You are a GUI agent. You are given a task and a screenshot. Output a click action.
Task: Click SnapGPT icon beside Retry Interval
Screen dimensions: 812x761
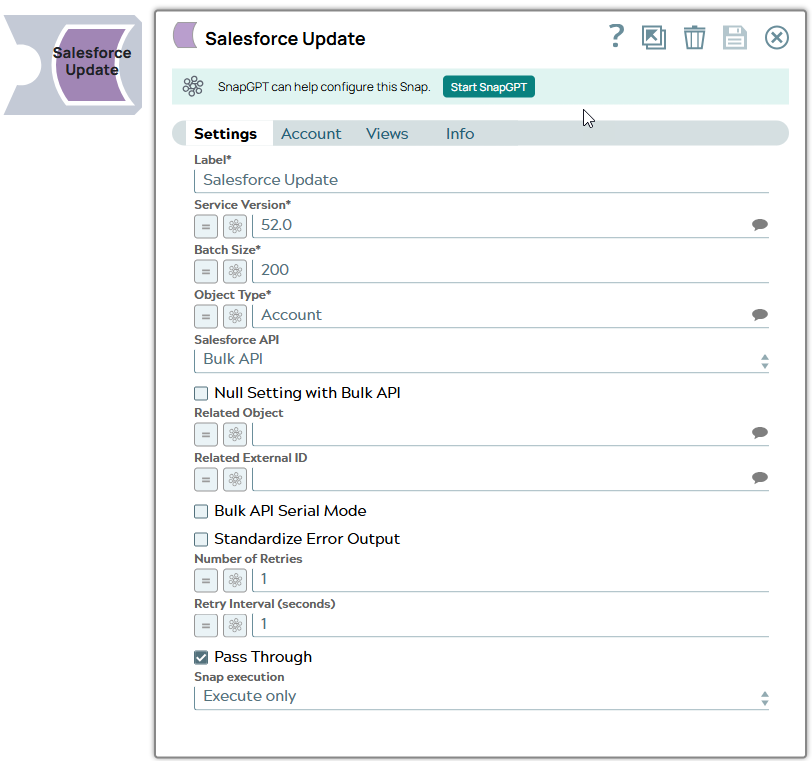pyautogui.click(x=235, y=625)
